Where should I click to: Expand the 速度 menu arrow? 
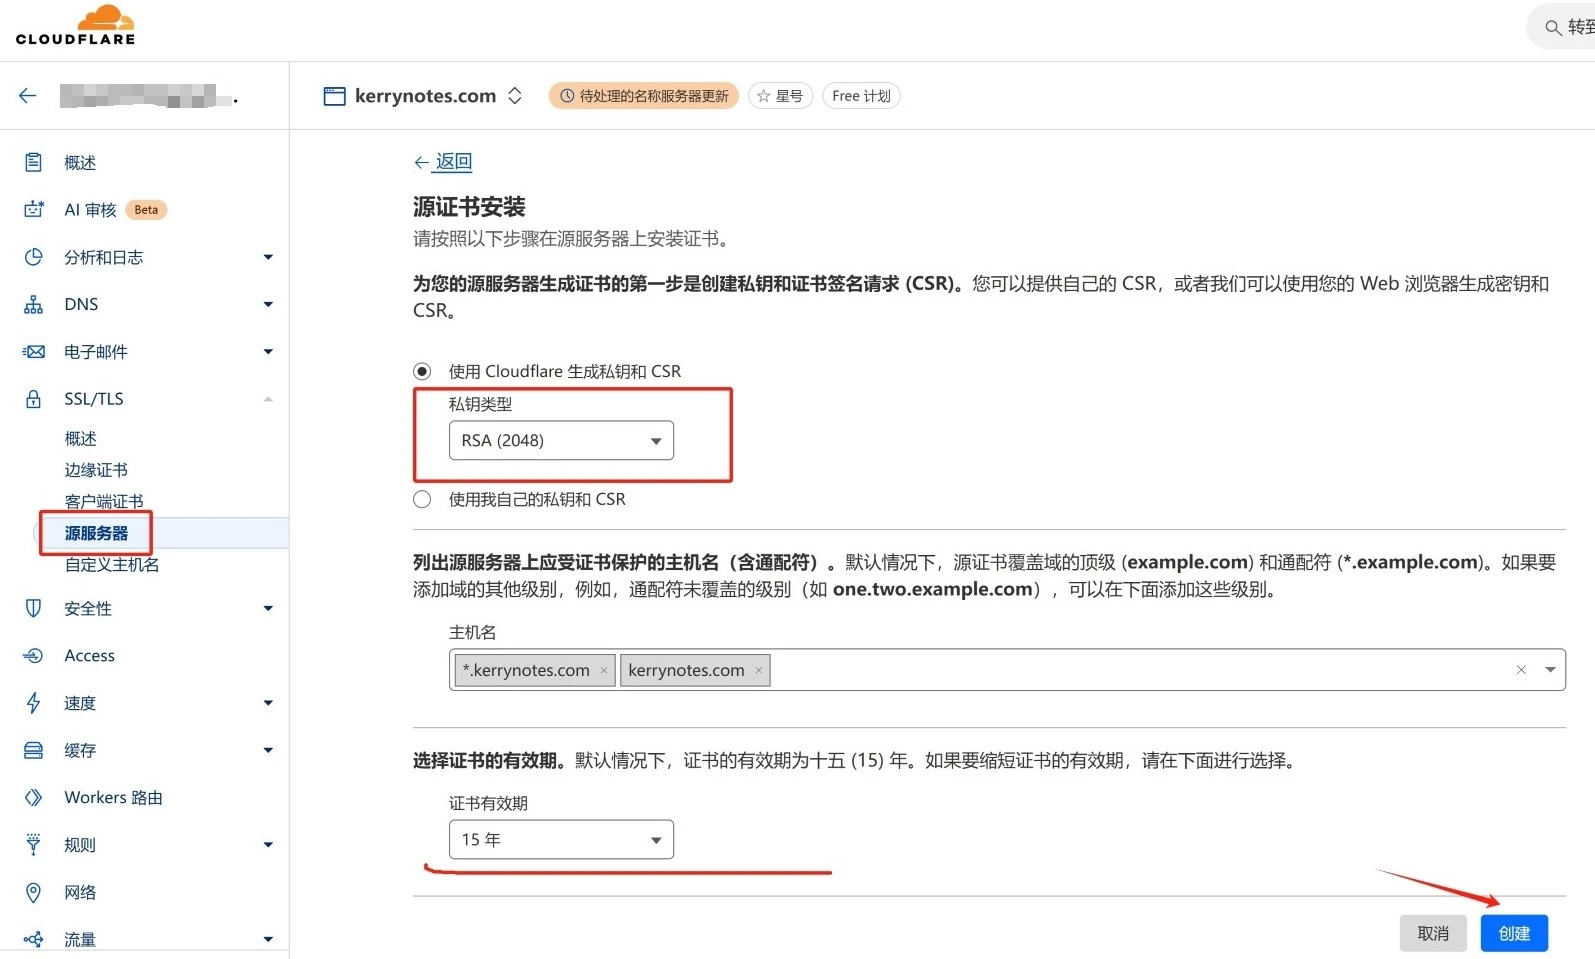click(x=268, y=703)
